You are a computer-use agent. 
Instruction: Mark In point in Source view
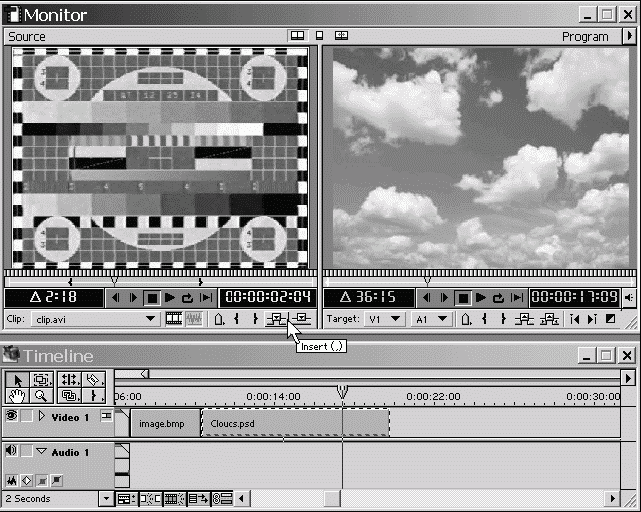(x=237, y=319)
